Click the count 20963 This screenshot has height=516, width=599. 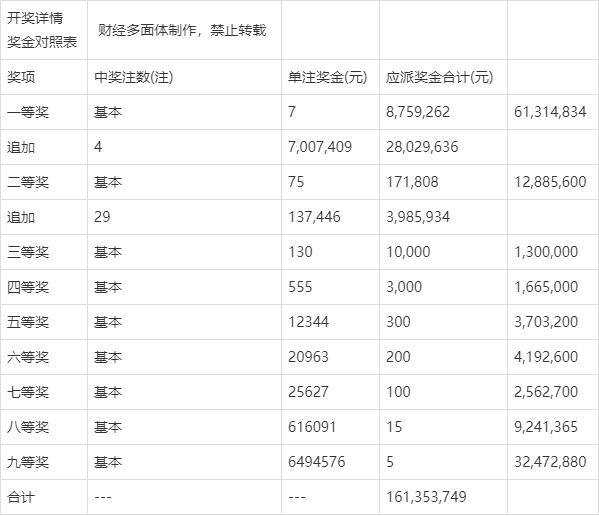click(308, 357)
